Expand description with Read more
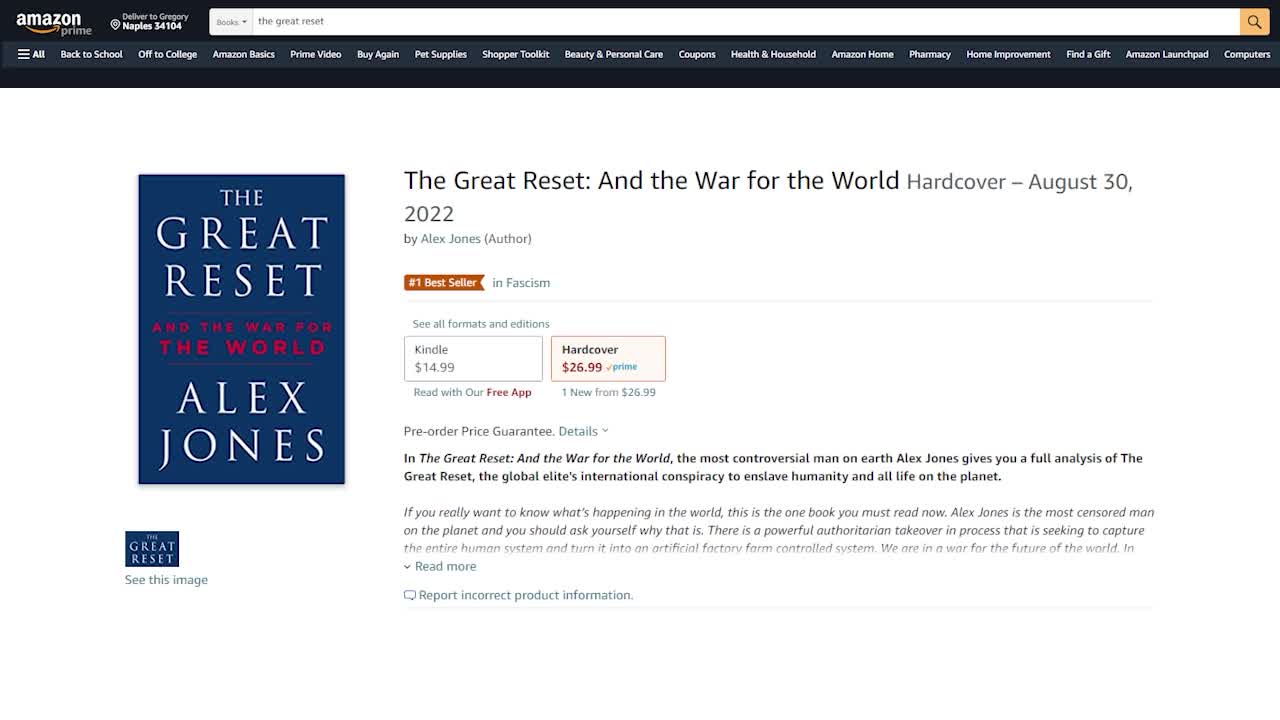Screen dimensions: 1280x720 (x=440, y=567)
